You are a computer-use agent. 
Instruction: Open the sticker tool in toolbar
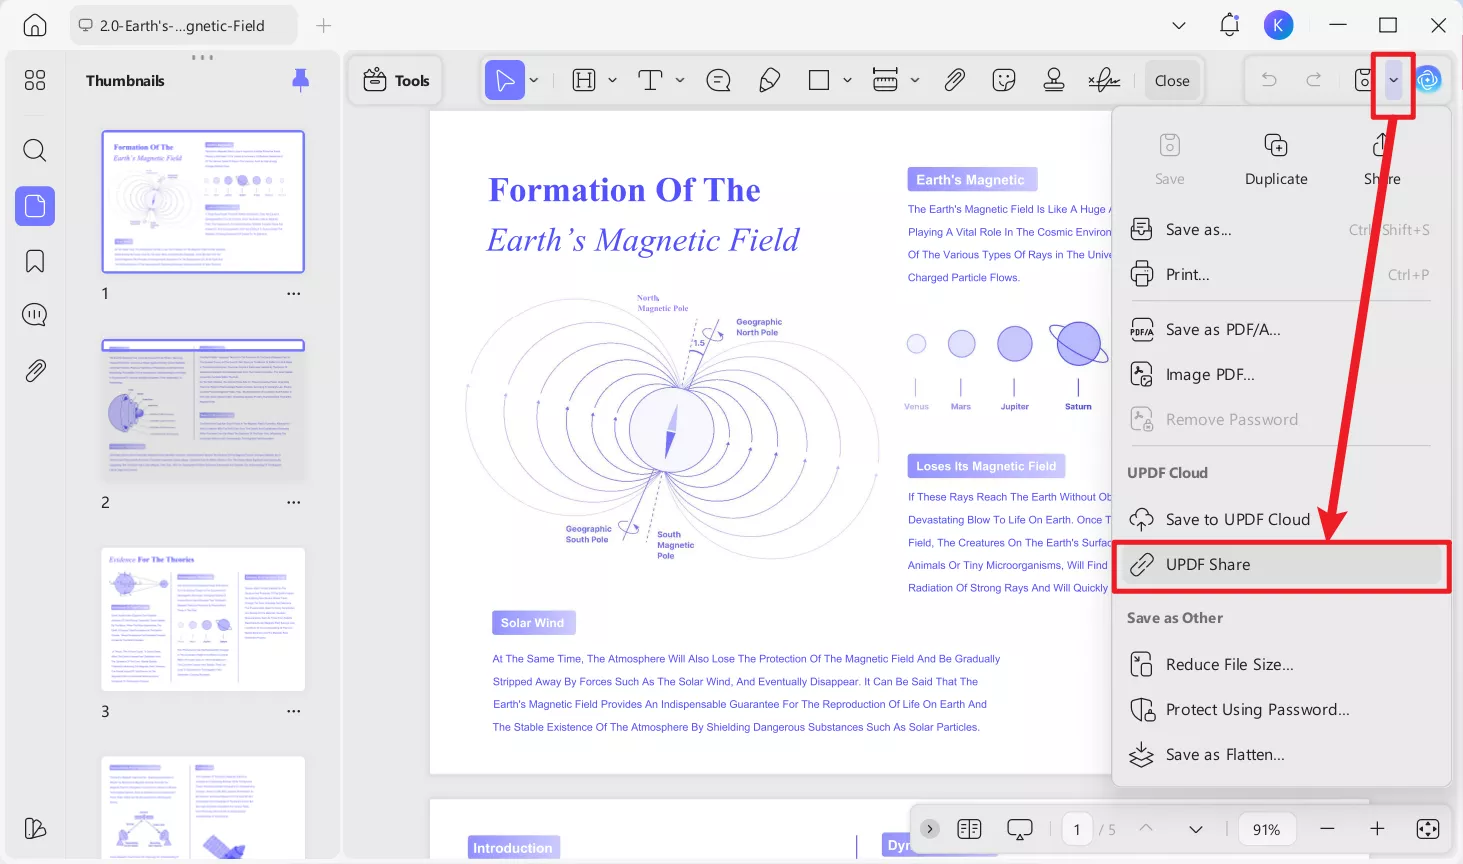pyautogui.click(x=1004, y=81)
